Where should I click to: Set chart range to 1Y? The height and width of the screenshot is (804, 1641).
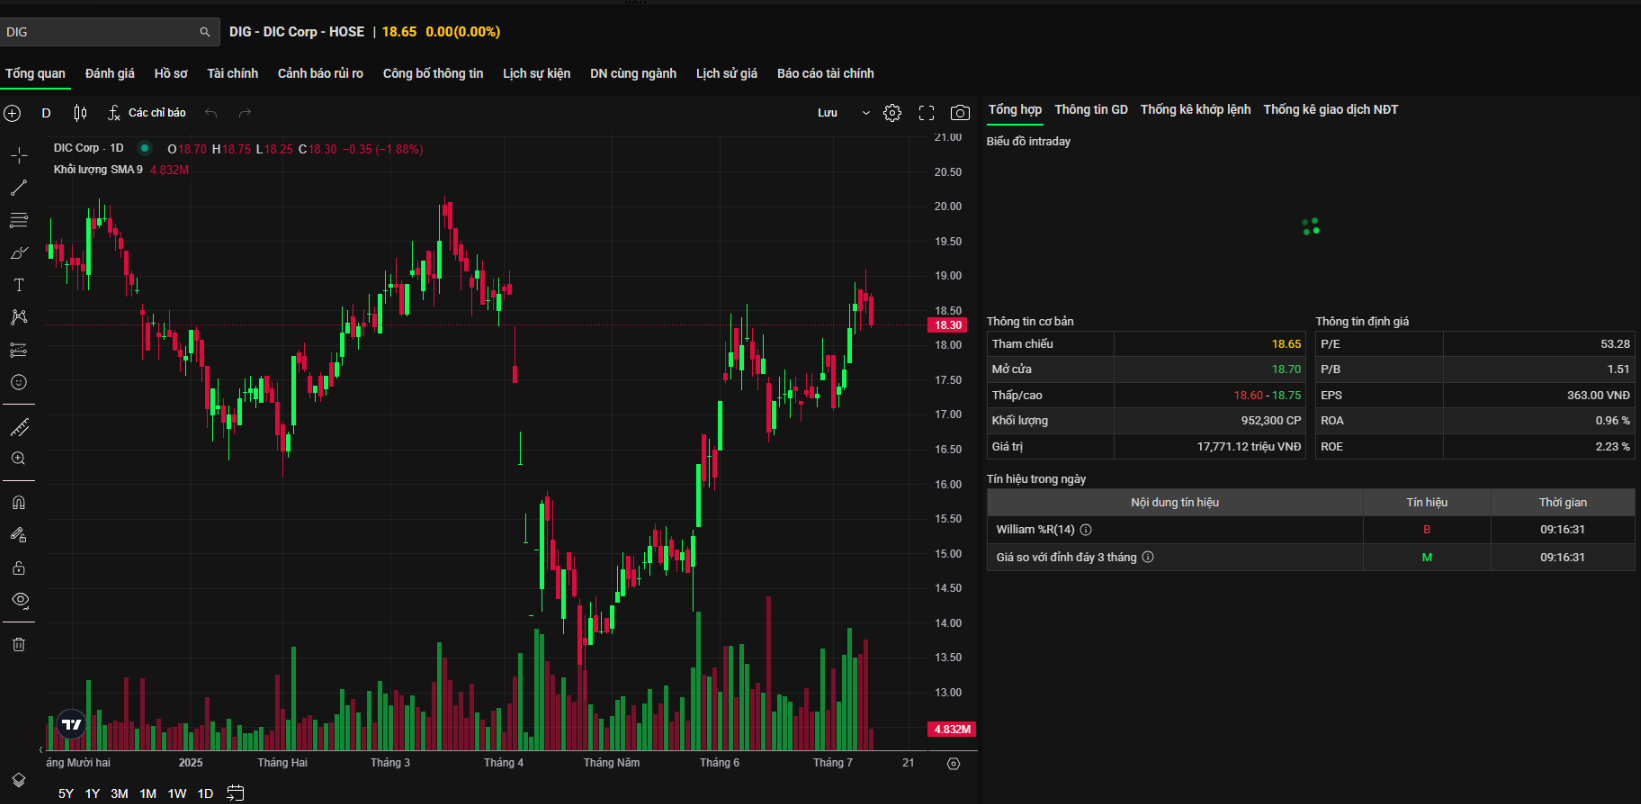coord(92,793)
